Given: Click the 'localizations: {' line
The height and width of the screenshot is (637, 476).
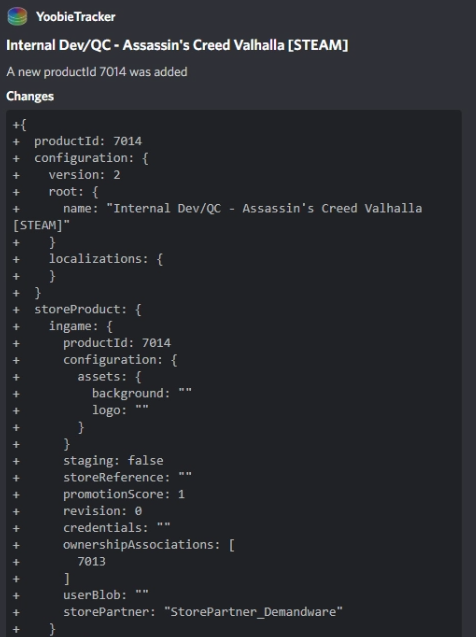Looking at the screenshot, I should tap(106, 259).
